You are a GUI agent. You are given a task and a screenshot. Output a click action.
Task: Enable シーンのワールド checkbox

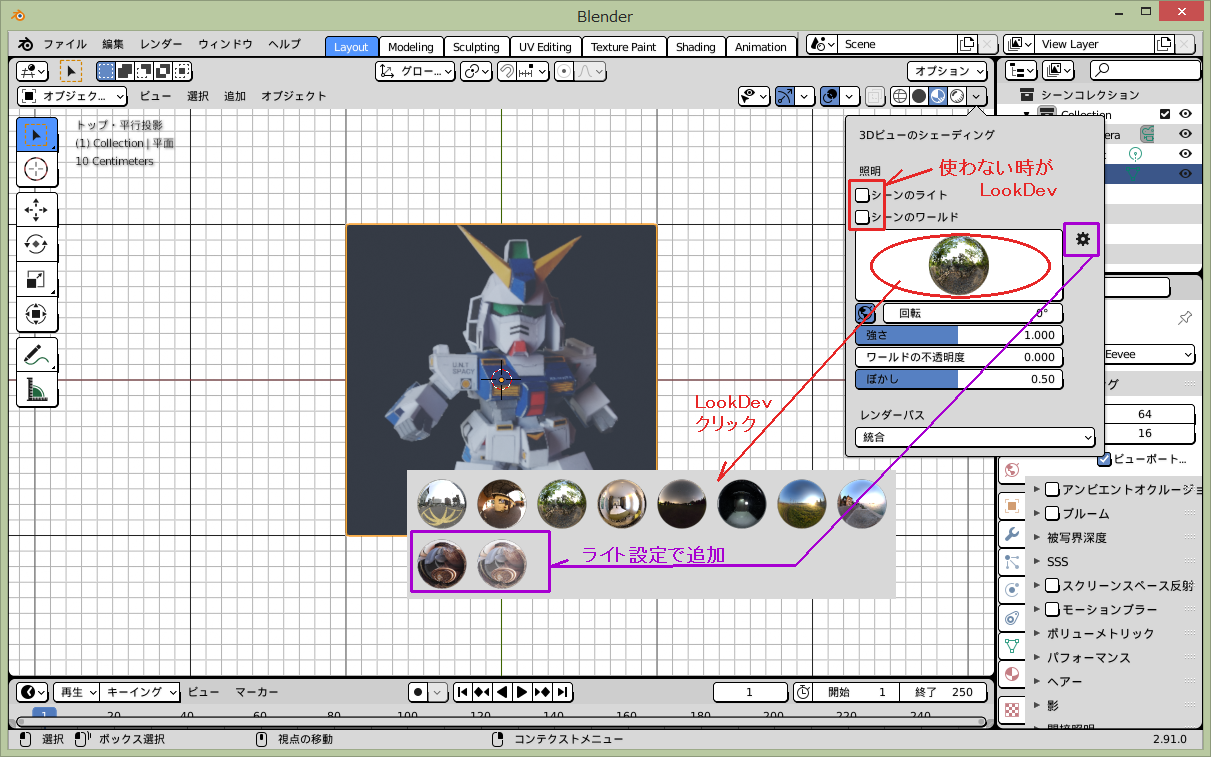862,217
